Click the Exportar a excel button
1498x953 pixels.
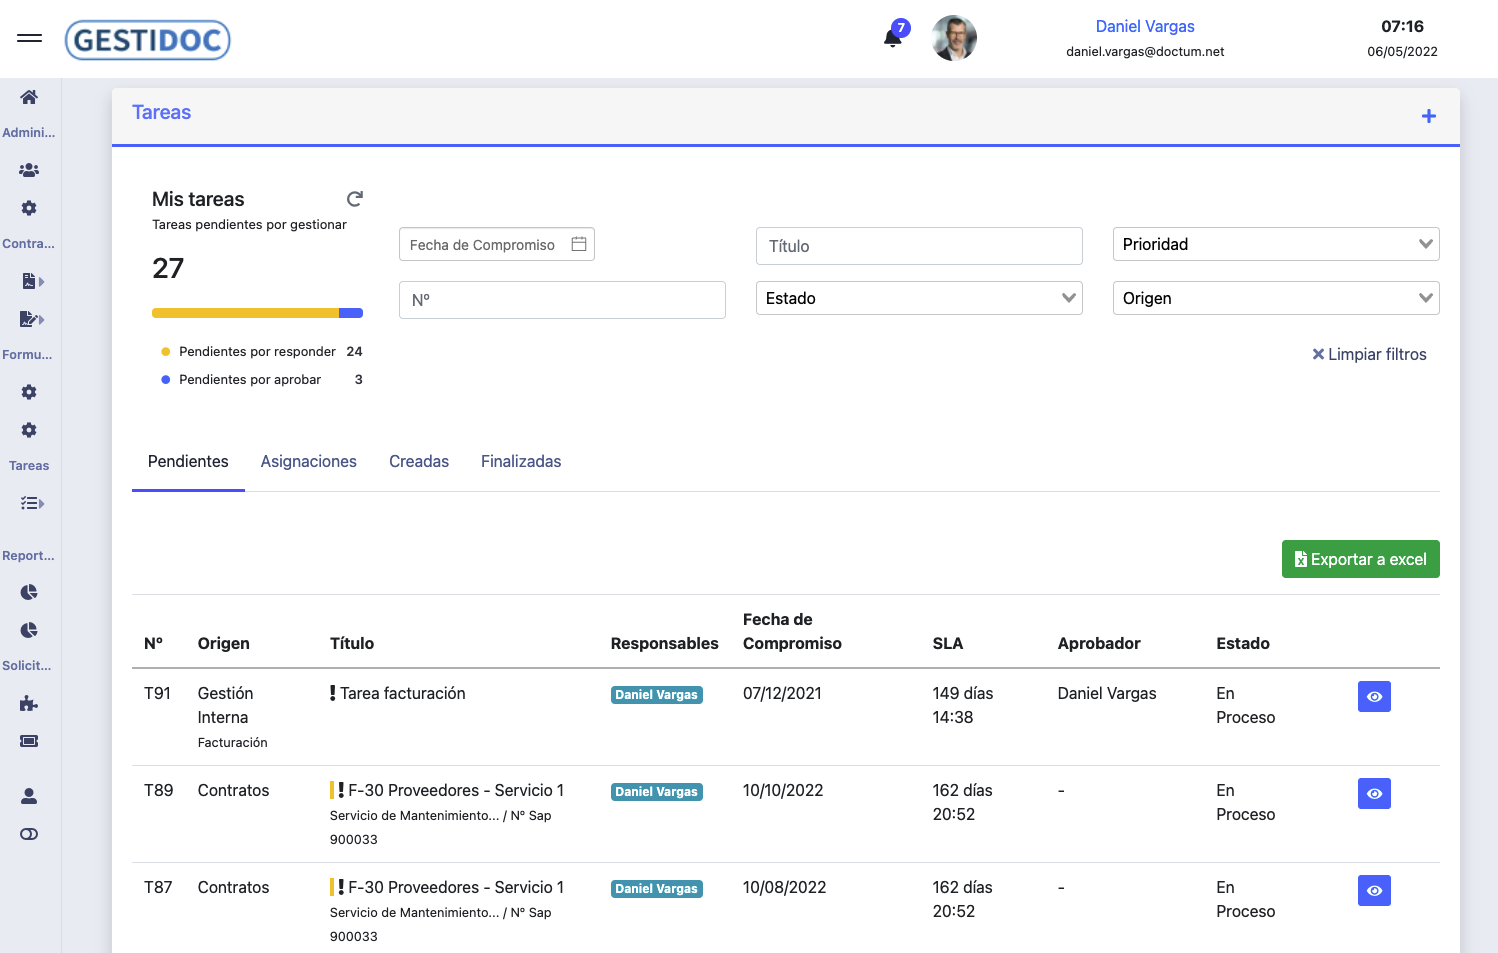(x=1360, y=558)
